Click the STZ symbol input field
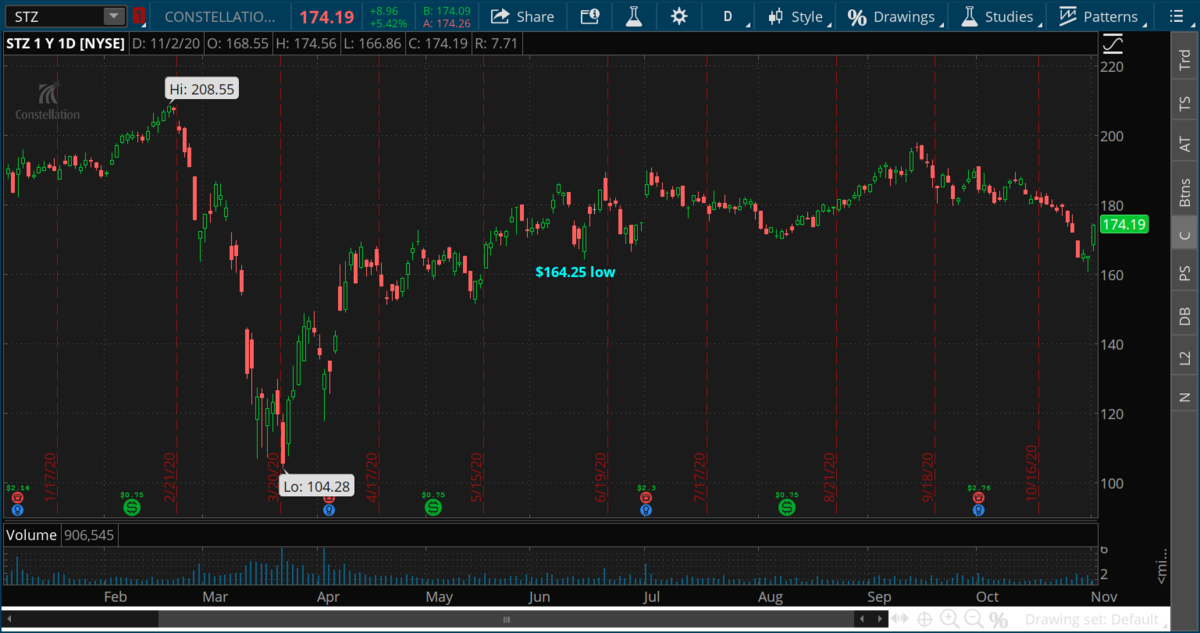The image size is (1200, 633). 55,16
